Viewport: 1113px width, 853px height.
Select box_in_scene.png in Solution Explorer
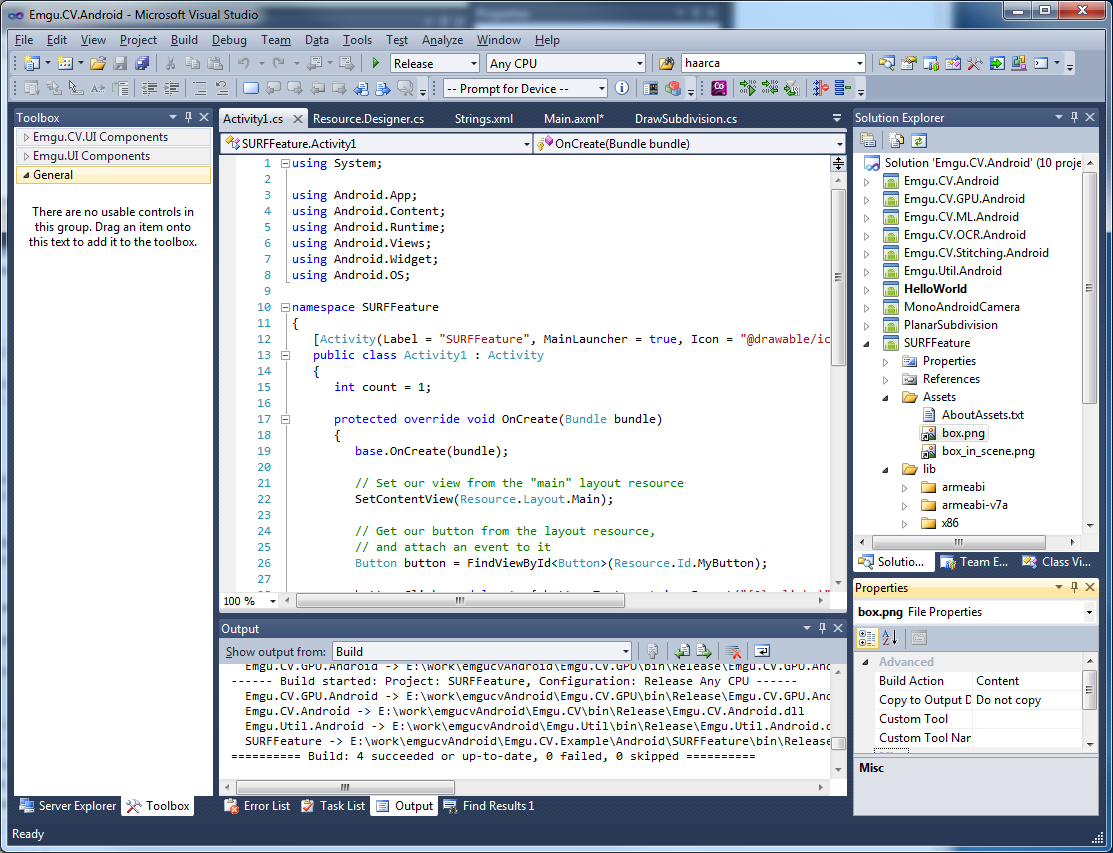[988, 451]
